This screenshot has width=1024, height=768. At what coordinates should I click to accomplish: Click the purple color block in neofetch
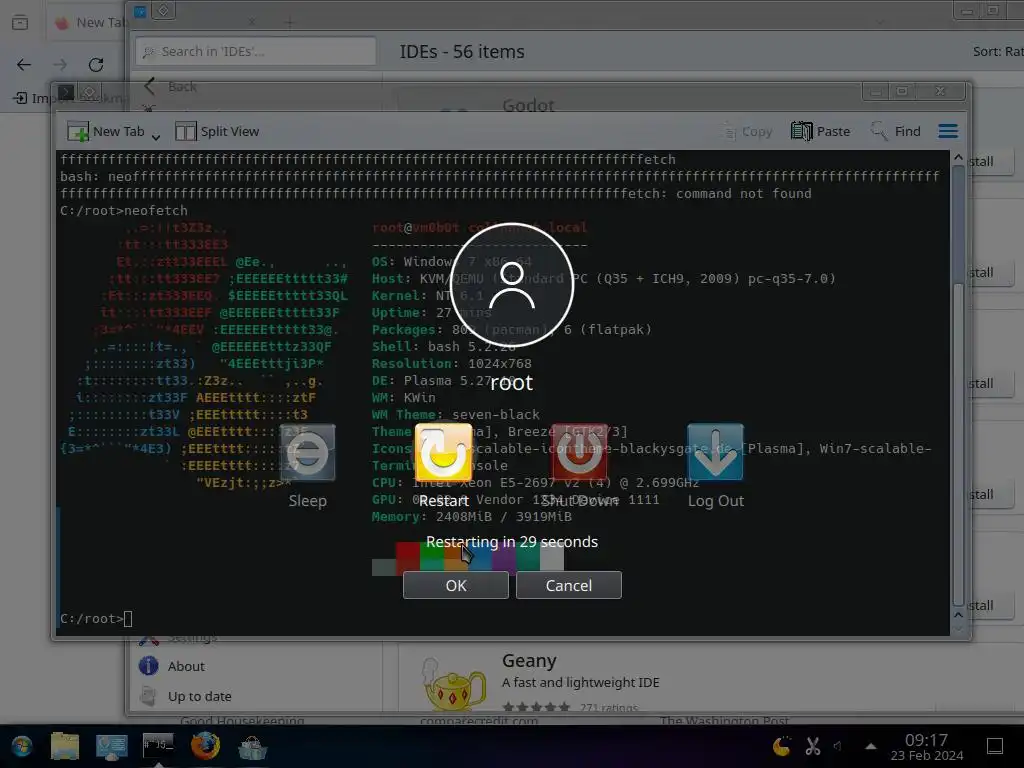coord(504,557)
